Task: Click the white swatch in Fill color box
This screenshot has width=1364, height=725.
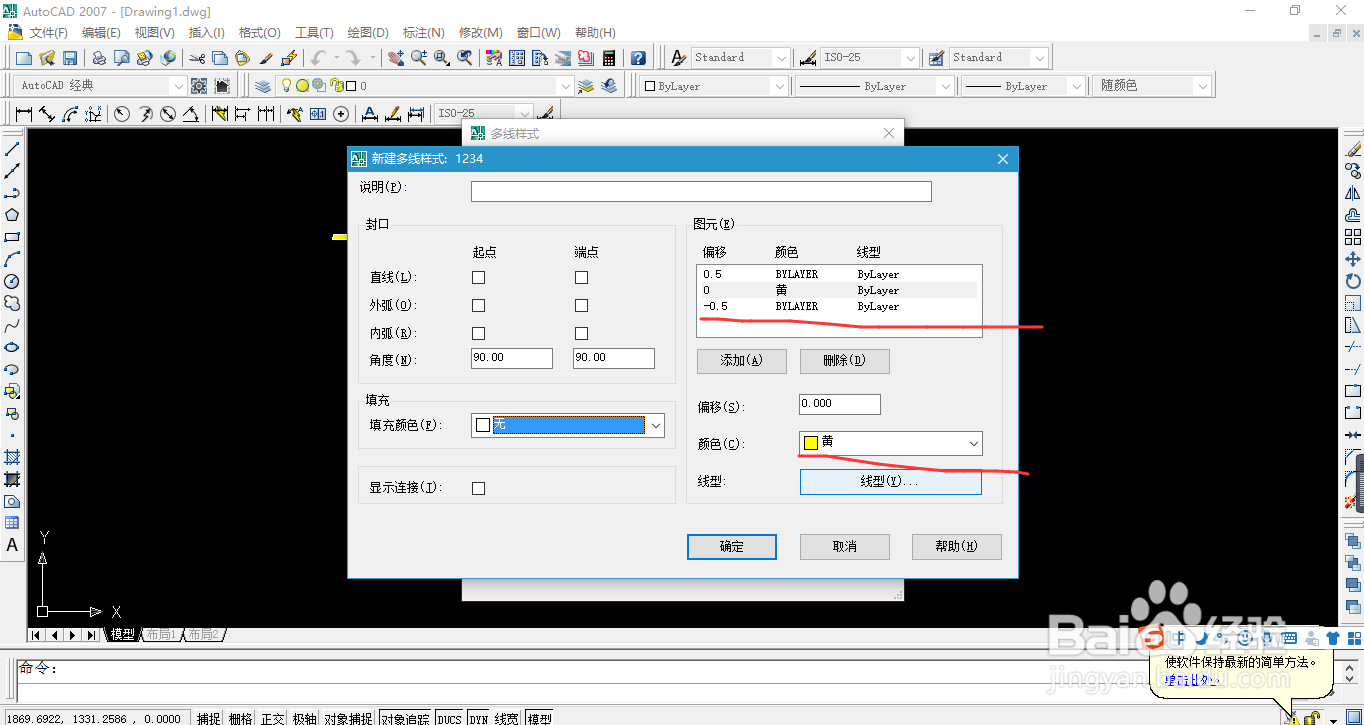Action: tap(483, 425)
